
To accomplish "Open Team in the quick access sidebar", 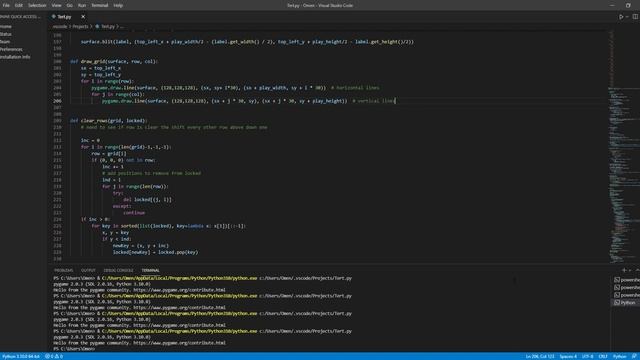I will coord(5,42).
